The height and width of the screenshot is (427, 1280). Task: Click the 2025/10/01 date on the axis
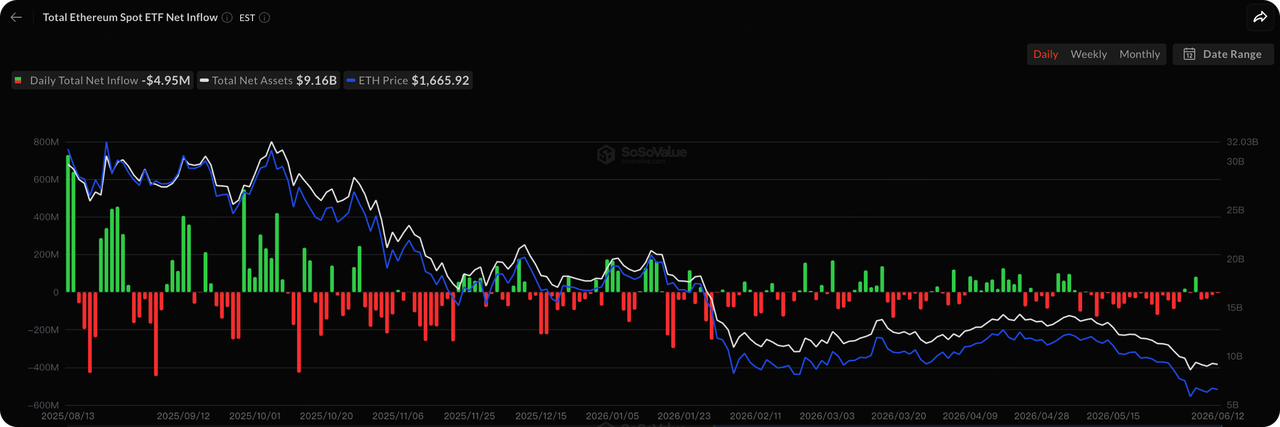[x=254, y=415]
